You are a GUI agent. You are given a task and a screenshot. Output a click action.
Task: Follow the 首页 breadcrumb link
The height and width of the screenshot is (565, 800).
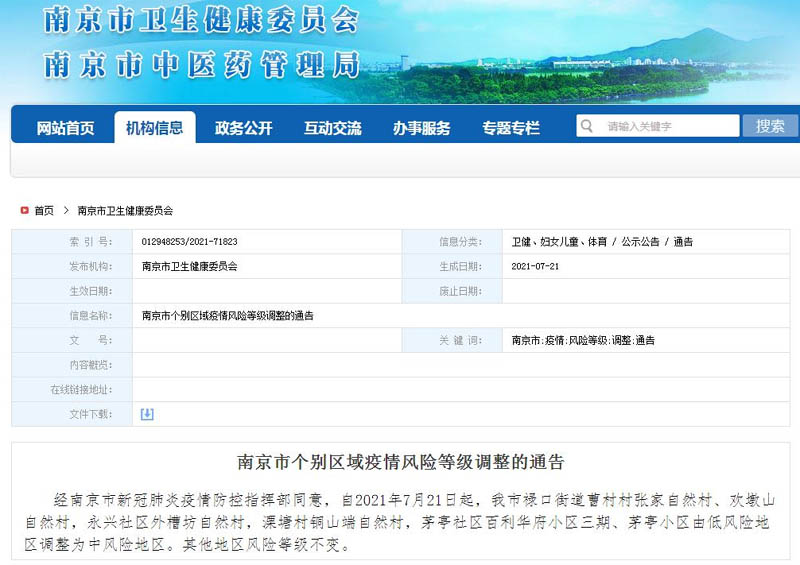44,210
